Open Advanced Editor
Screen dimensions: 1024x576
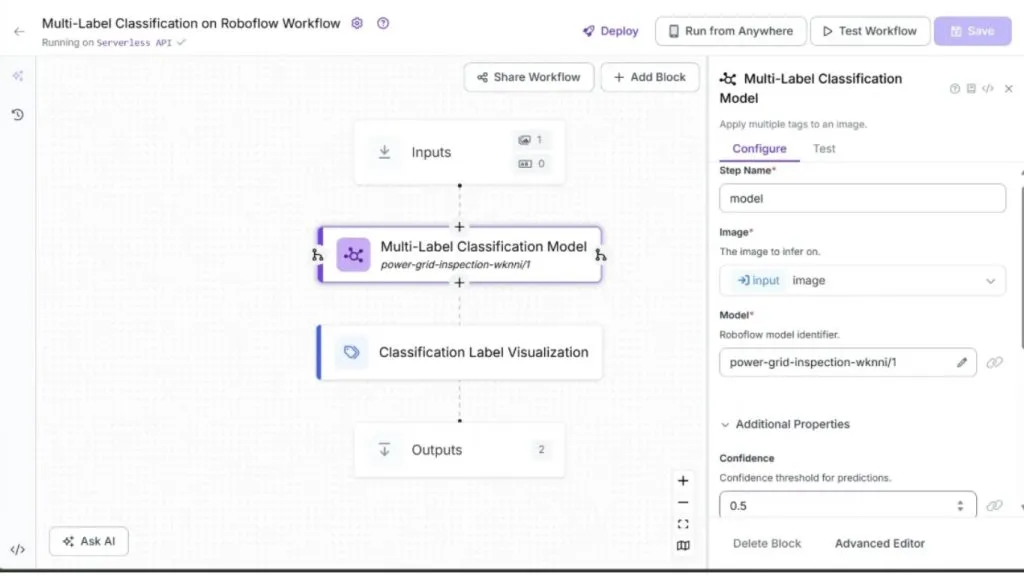tap(880, 544)
